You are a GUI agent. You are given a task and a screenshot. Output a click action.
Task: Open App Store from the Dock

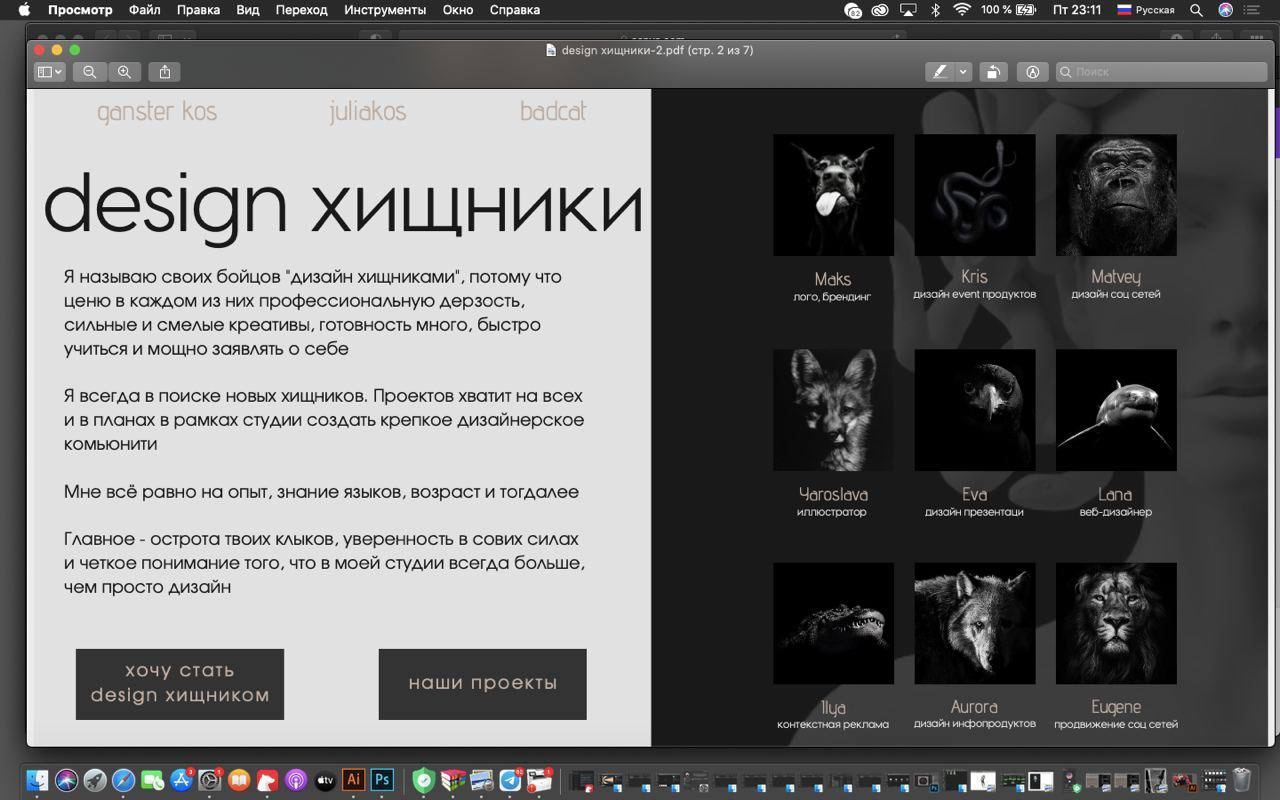pyautogui.click(x=181, y=780)
